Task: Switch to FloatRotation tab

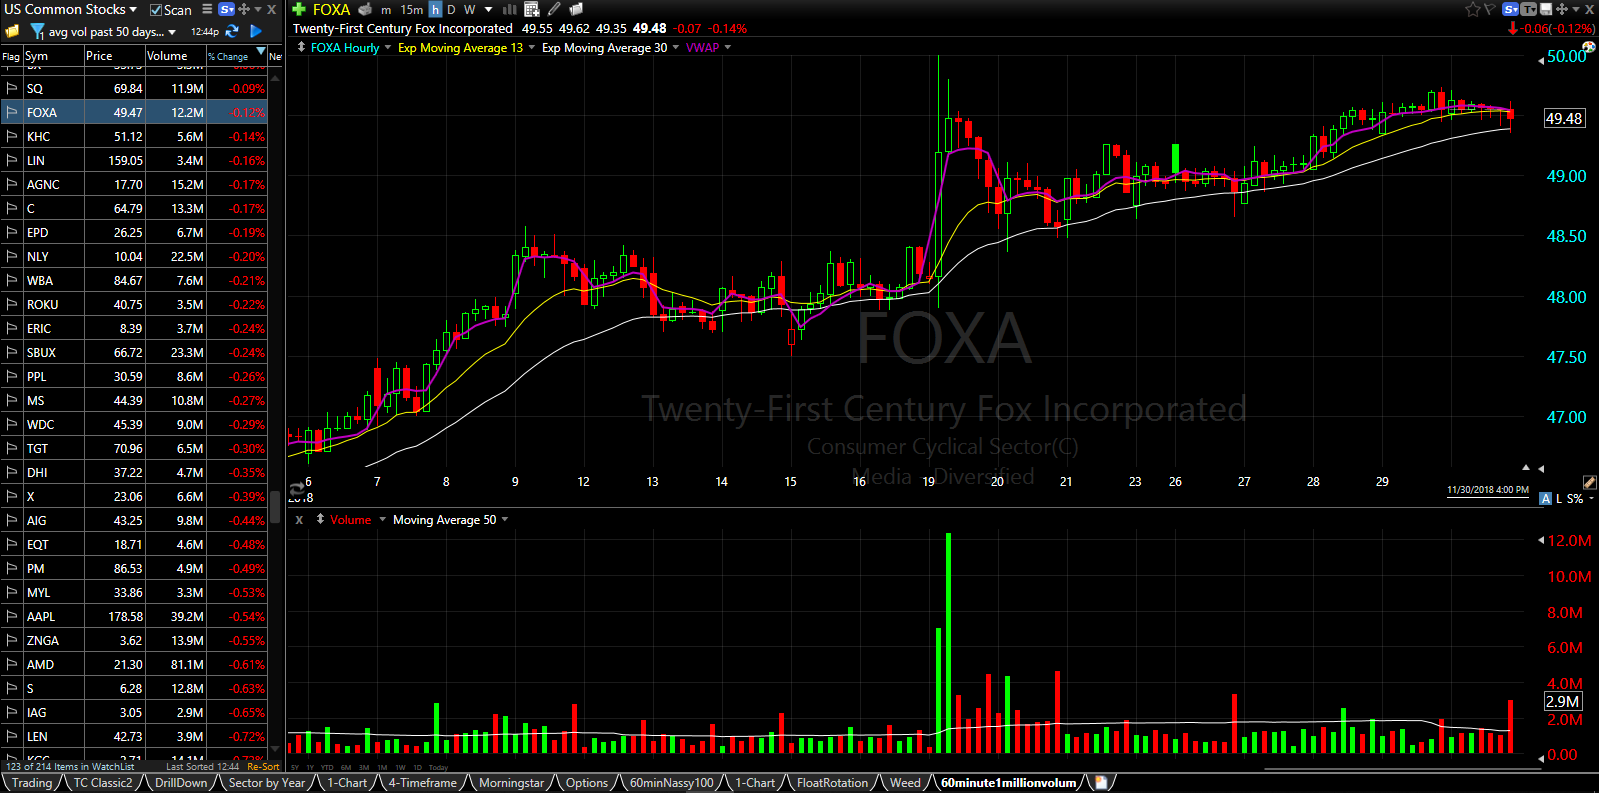Action: 832,783
